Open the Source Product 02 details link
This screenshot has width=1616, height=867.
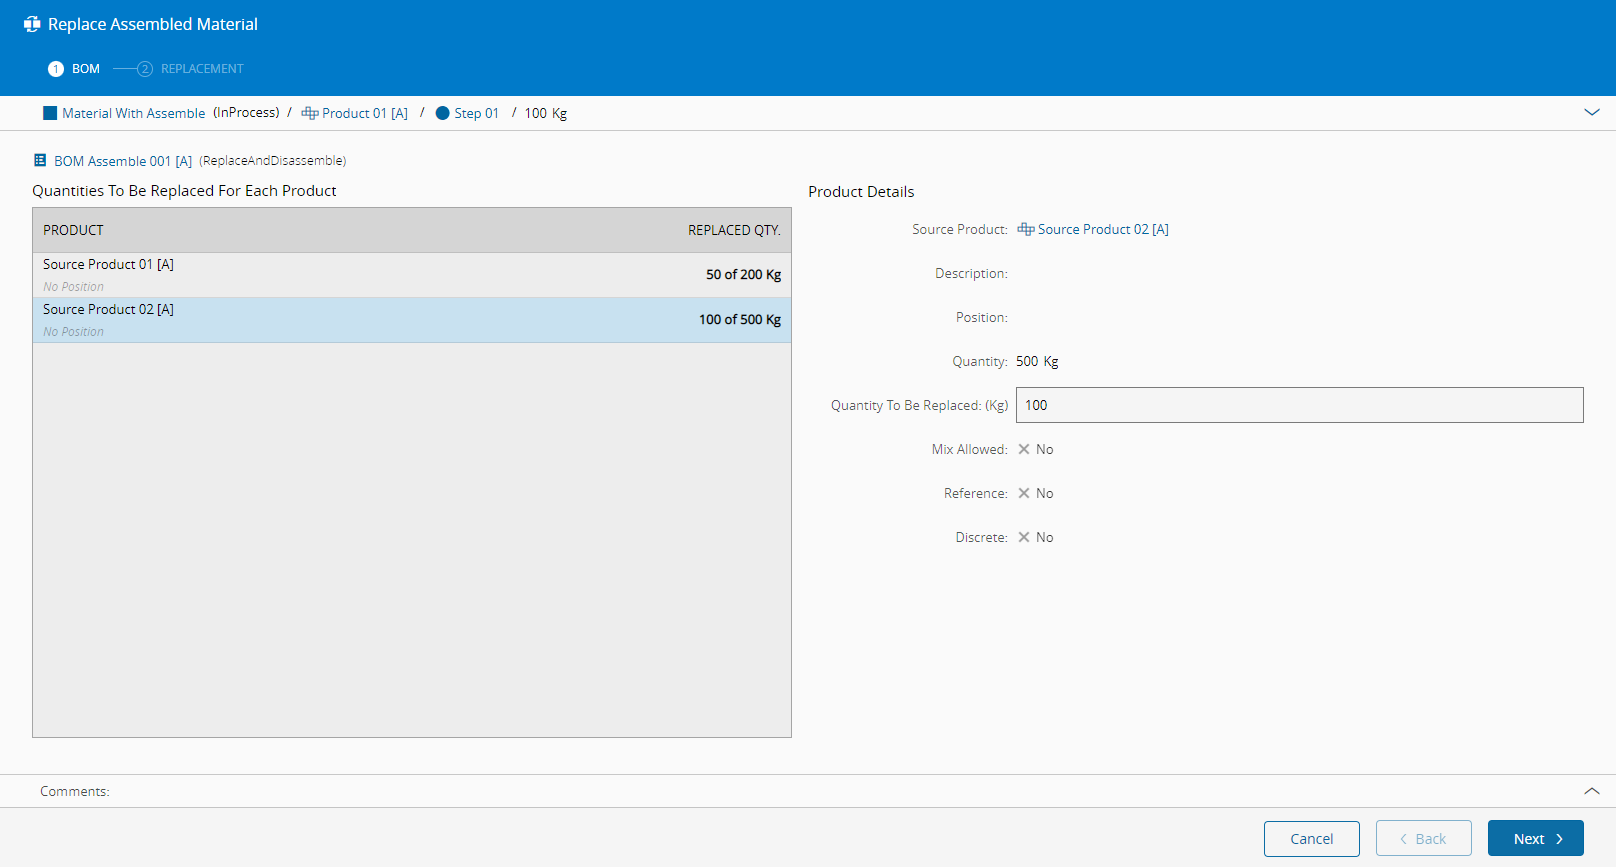point(1102,229)
